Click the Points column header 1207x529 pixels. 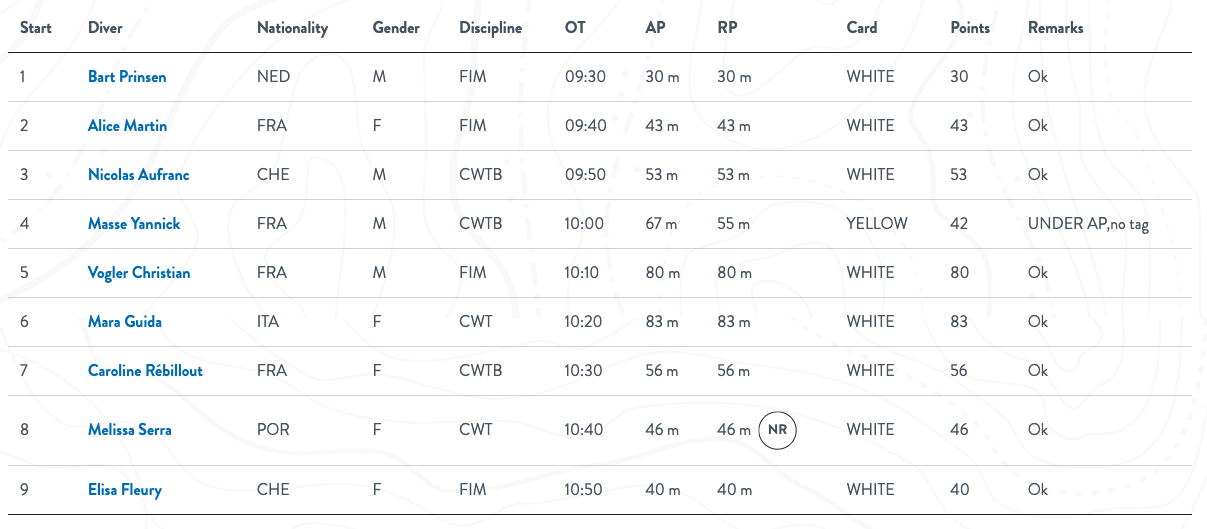(970, 28)
